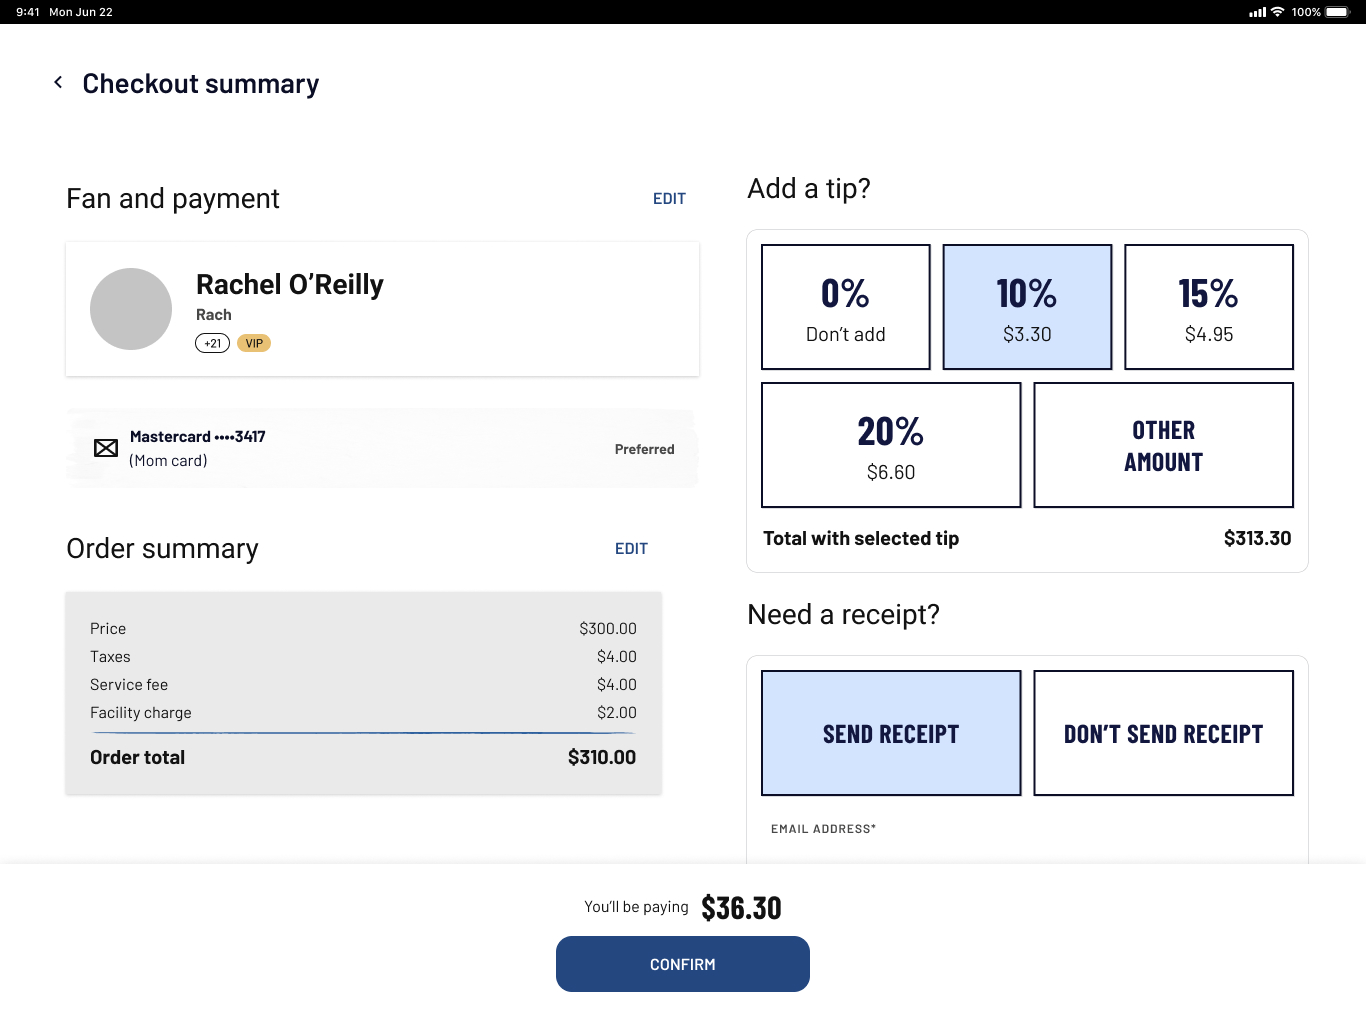Tap the Mastercard card icon
Screen dimensions: 1366x1024
coord(106,448)
